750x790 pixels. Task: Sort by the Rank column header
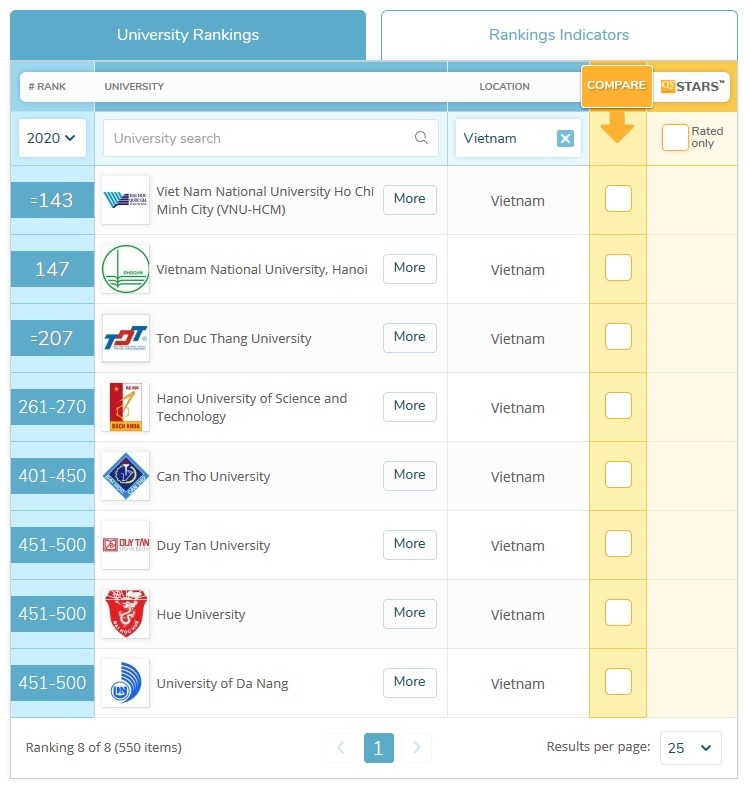click(47, 87)
